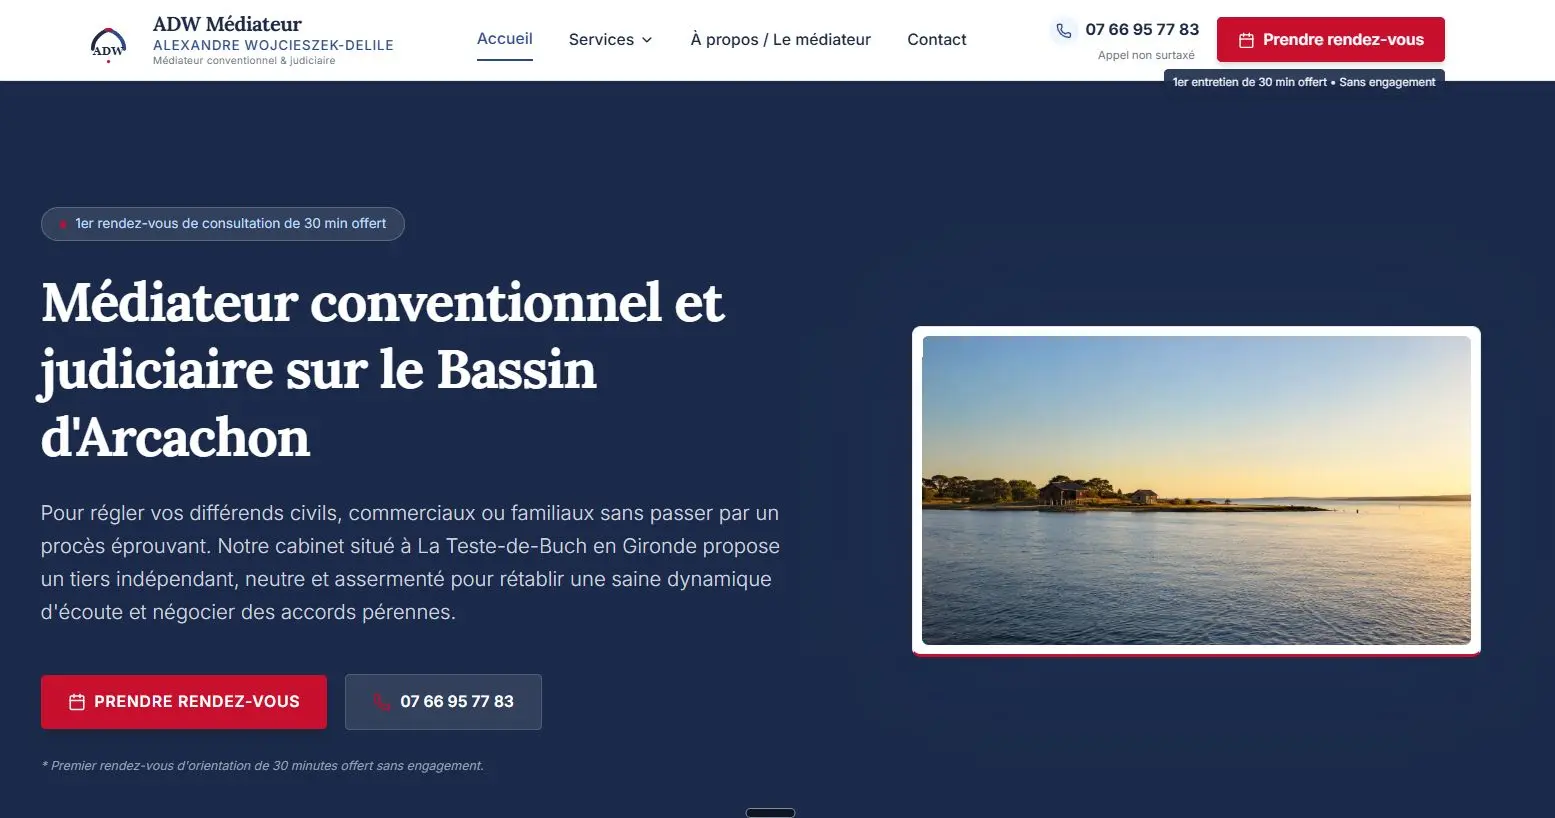Screen dimensions: 1555x818
Task: Click the header phone number 07 66 95 77 83
Action: click(1142, 29)
